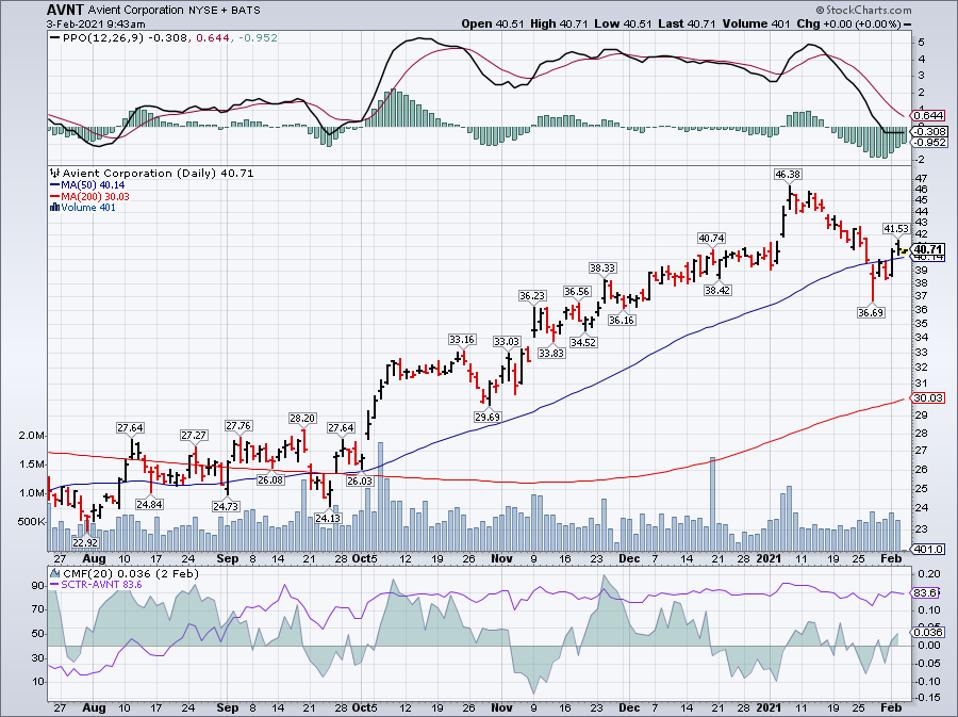Click the green -0.952 histogram value in the PPO legend
This screenshot has height=717, width=958.
[258, 38]
